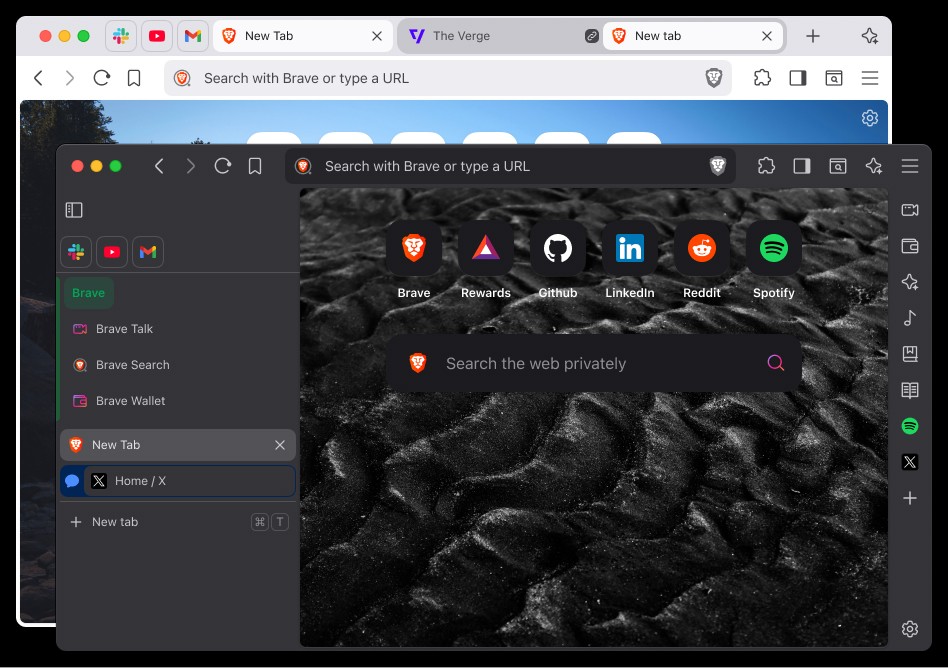
Task: Open Bookmarks panel icon in right sidebar
Action: click(909, 354)
